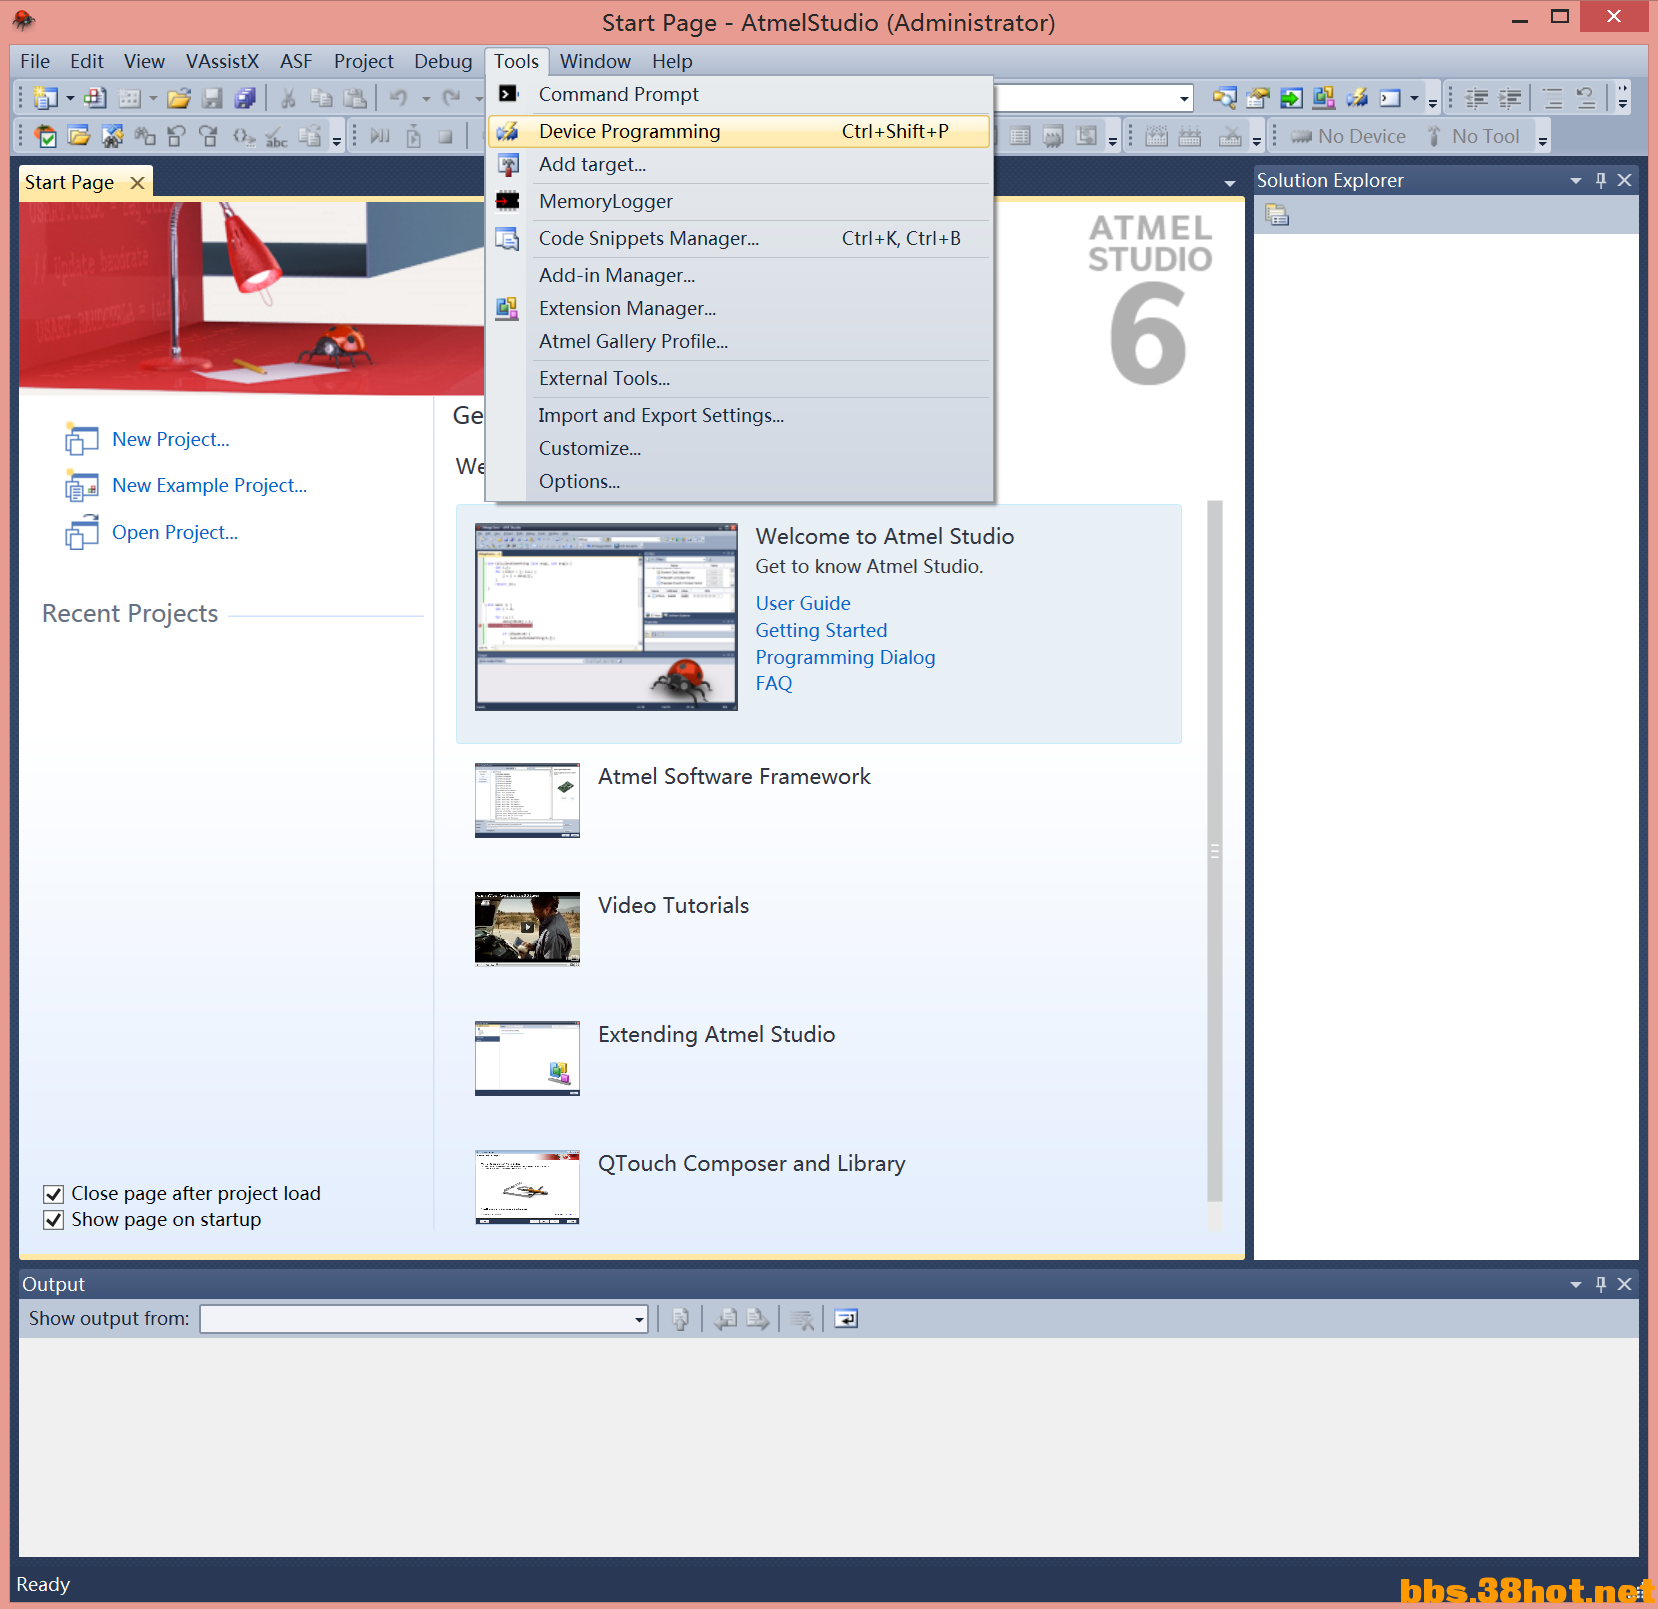Open the Solution Explorer window options arrow
Viewport: 1658px width, 1609px height.
coord(1576,180)
